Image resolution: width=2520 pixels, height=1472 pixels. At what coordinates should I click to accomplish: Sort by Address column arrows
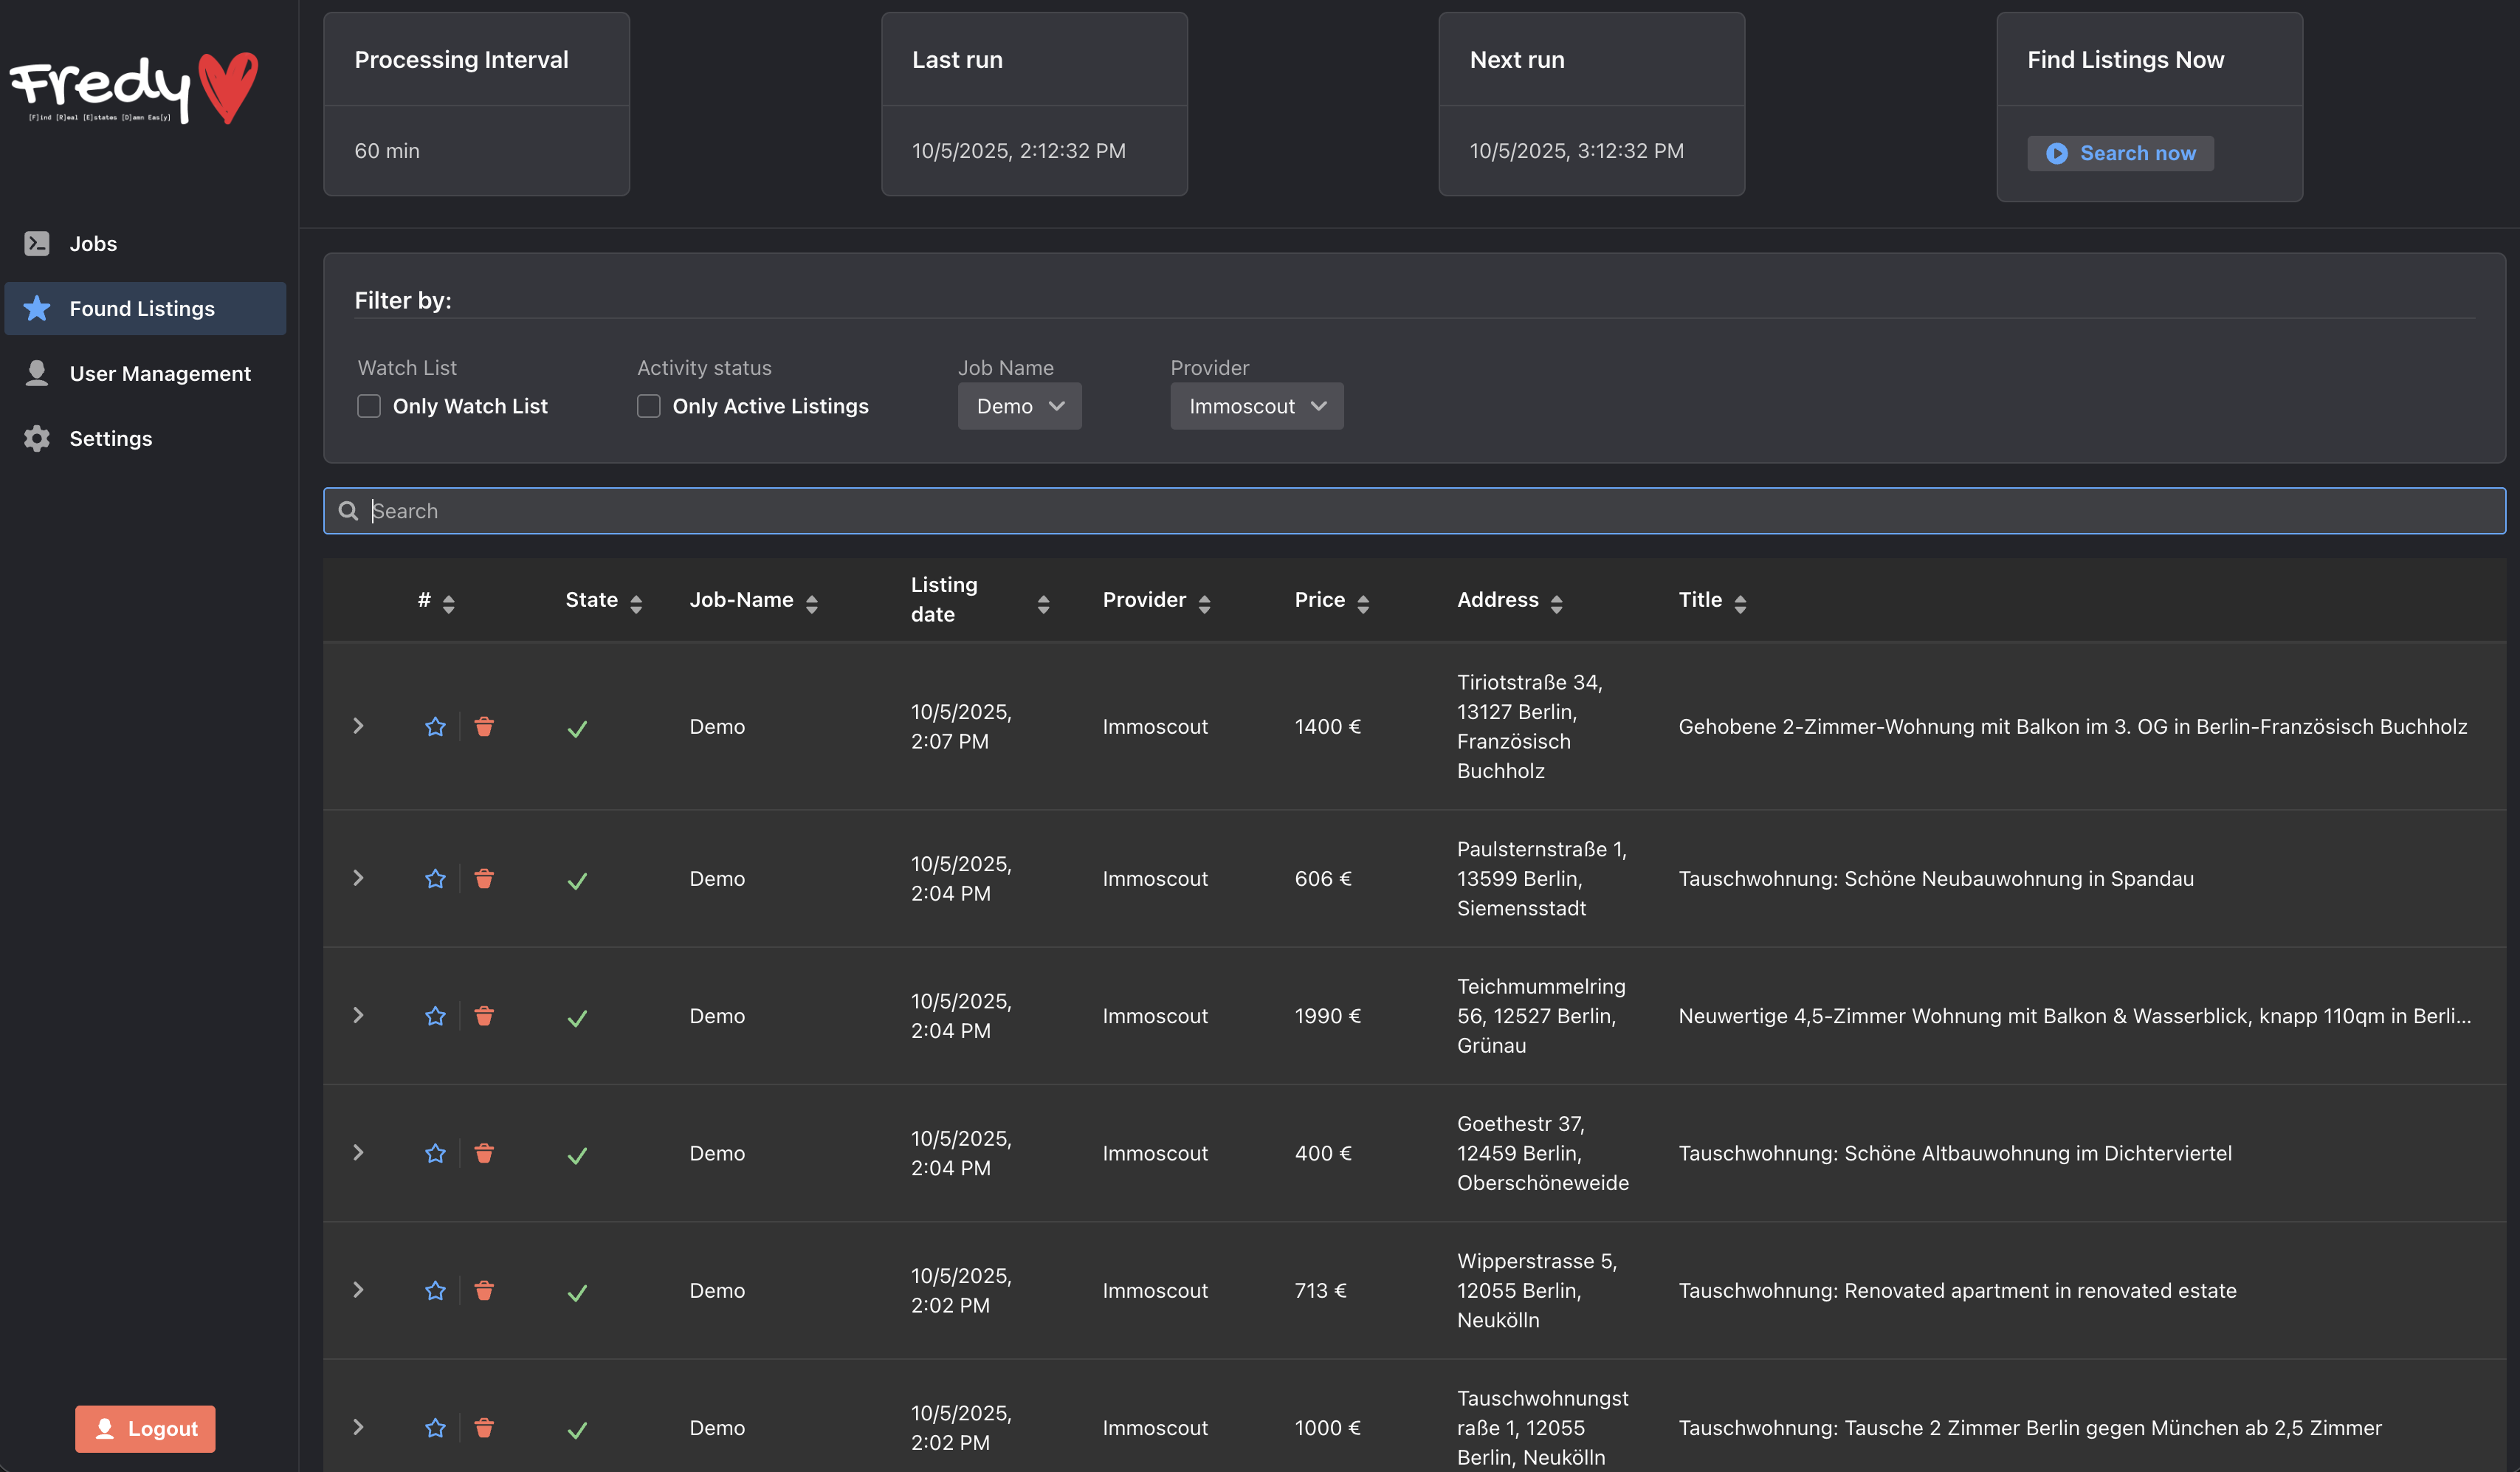(x=1556, y=603)
